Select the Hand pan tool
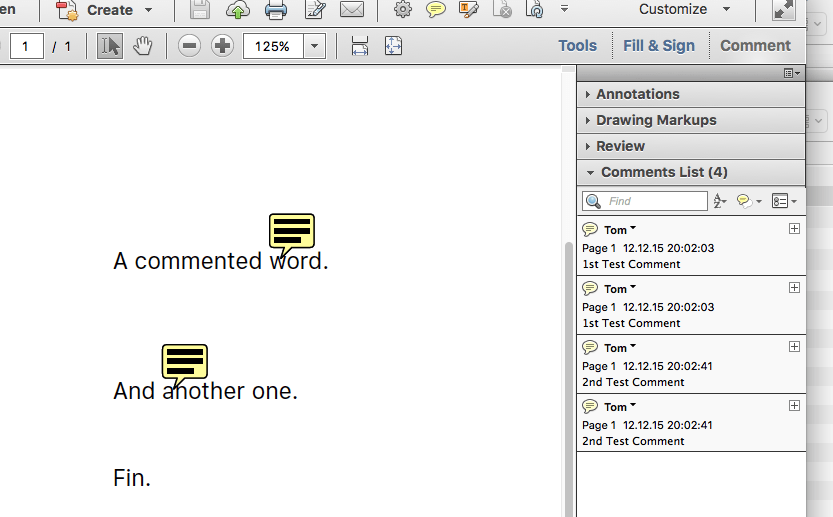Screen dimensions: 833x517 coord(142,46)
